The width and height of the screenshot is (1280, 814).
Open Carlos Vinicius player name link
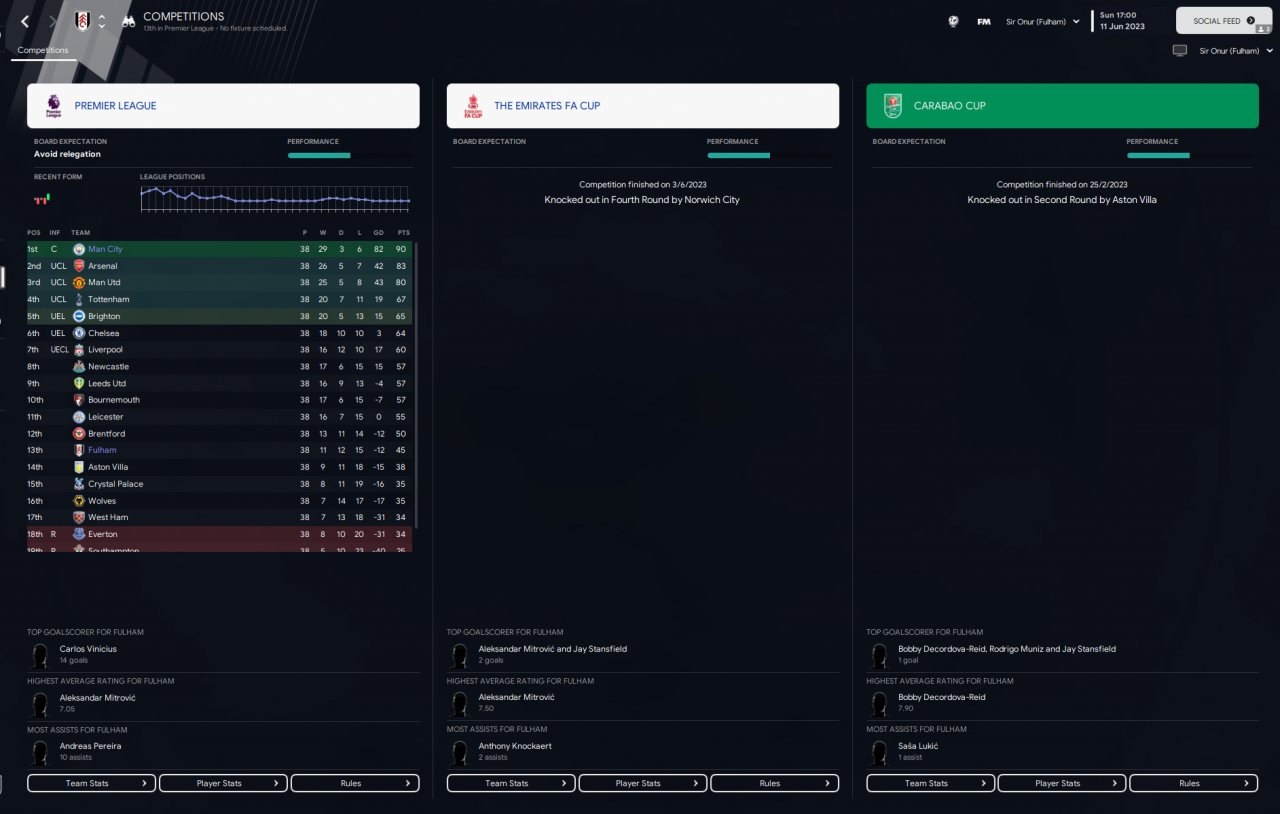(x=88, y=649)
